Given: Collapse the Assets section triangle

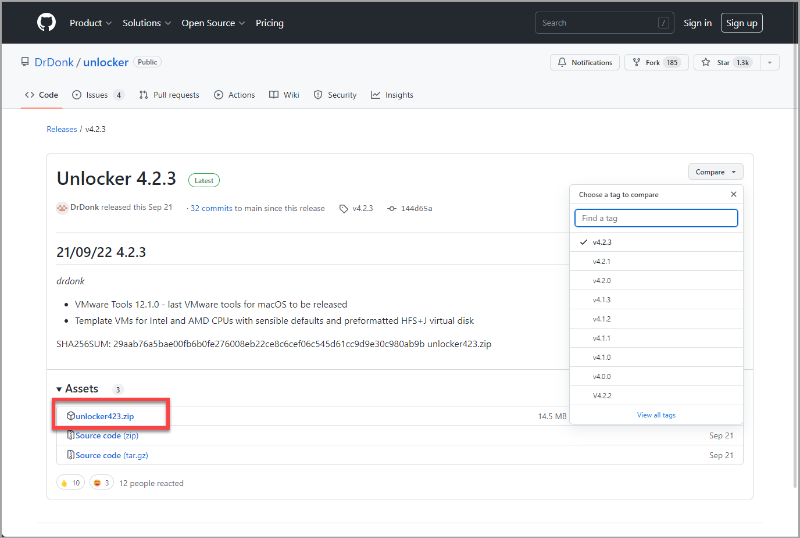Looking at the screenshot, I should coord(59,389).
